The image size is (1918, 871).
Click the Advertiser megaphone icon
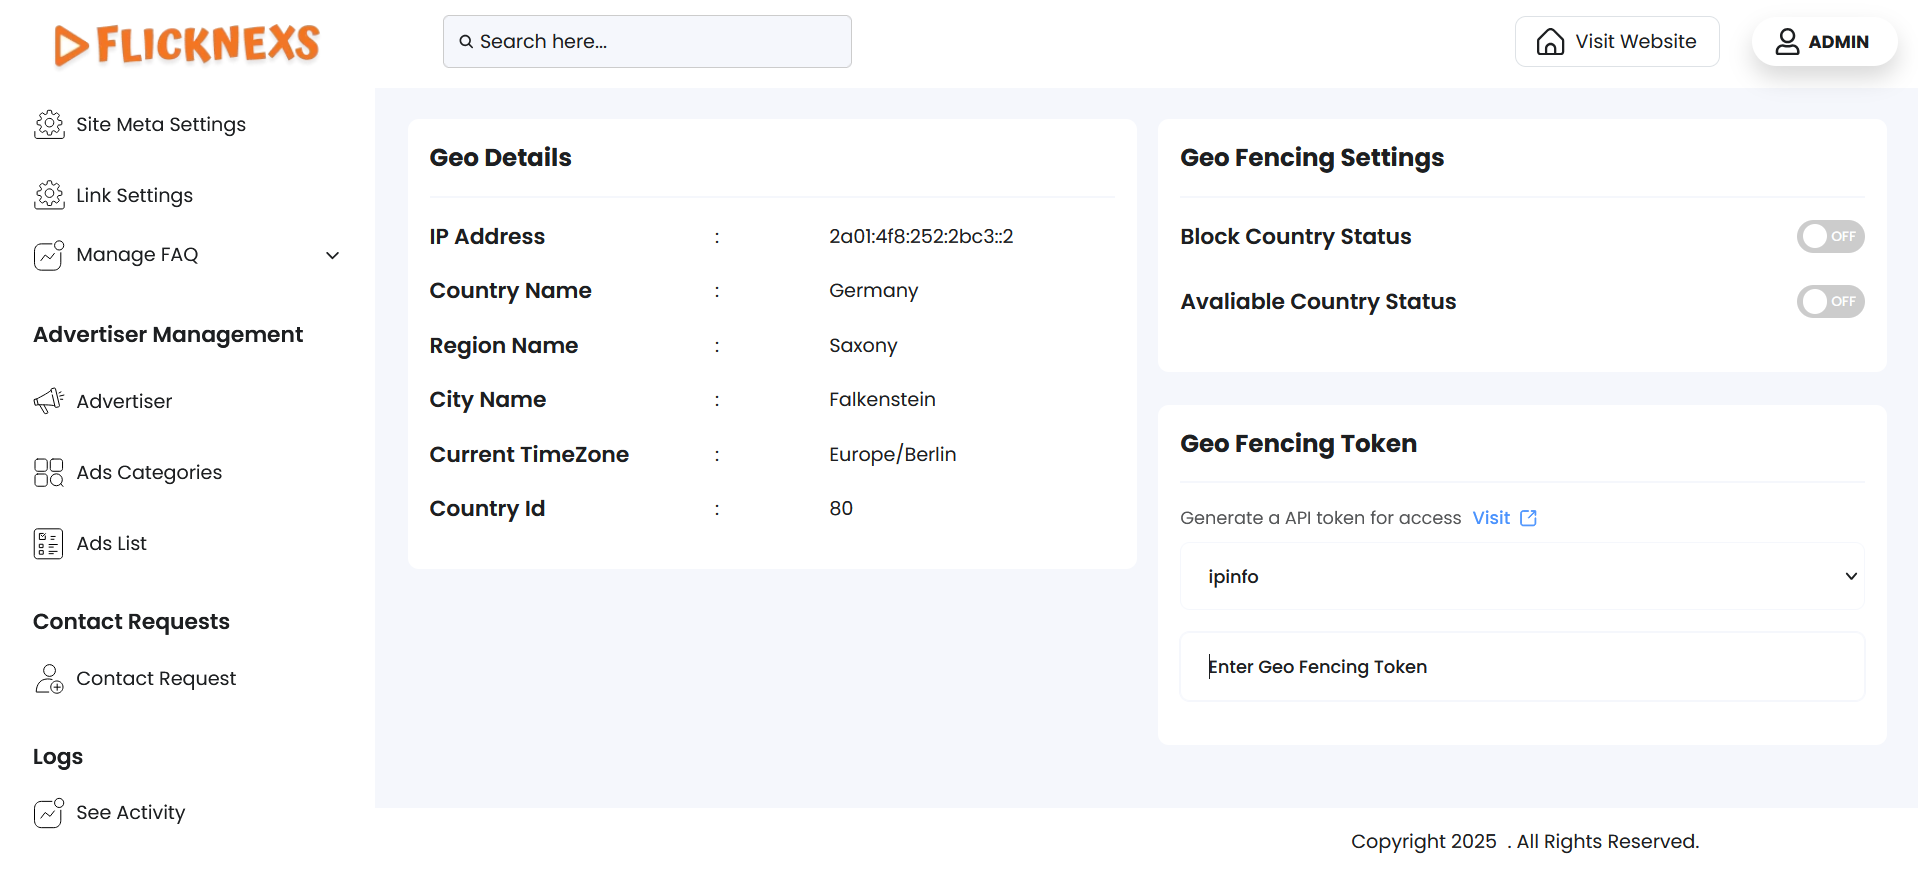click(x=49, y=401)
